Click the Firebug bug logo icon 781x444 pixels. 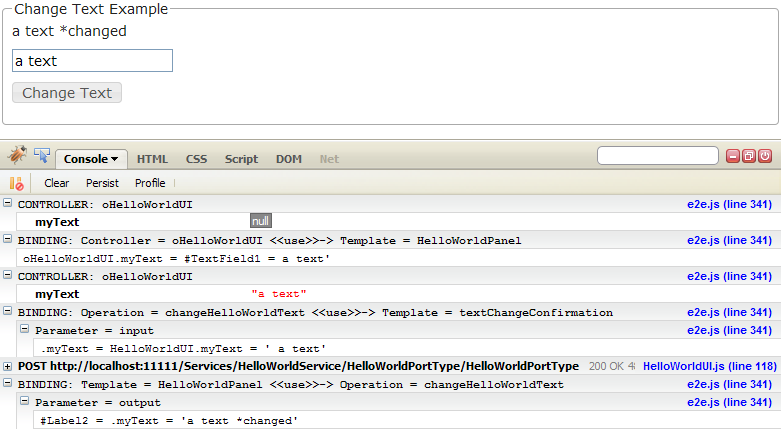[17, 156]
